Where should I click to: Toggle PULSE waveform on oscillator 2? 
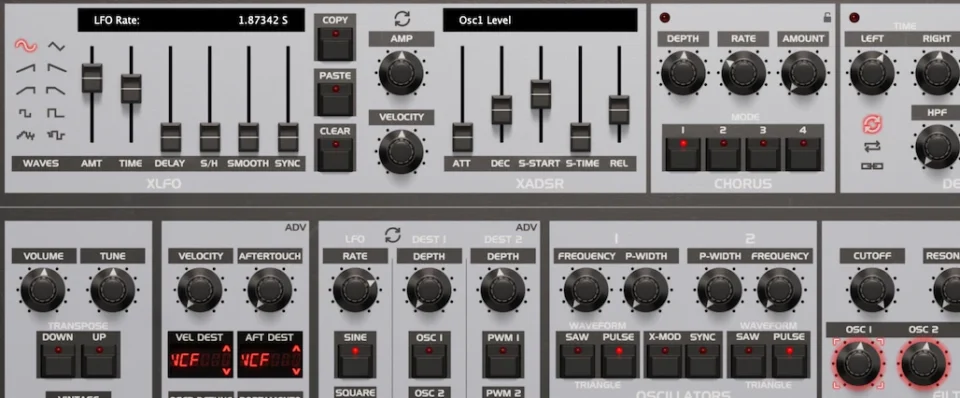789,361
